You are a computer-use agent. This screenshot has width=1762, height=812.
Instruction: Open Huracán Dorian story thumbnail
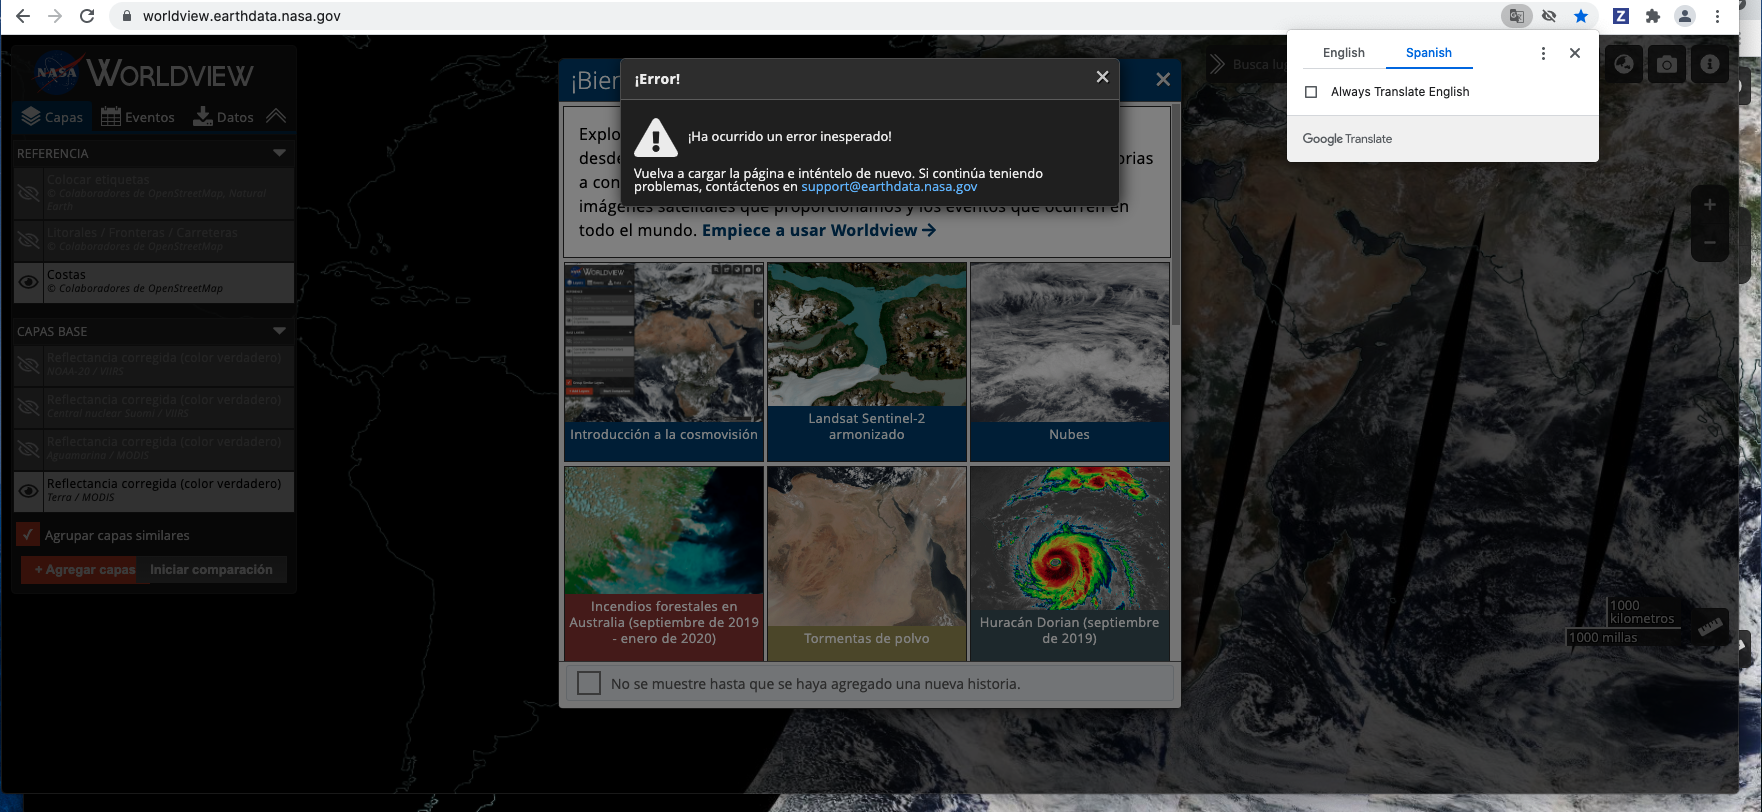pyautogui.click(x=1070, y=564)
